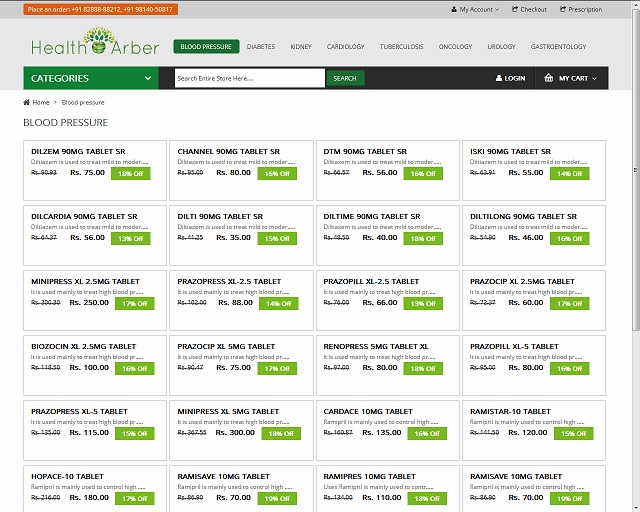Click Rs. 180.00 price on Hopace-10
The height and width of the screenshot is (512, 640).
[x=89, y=497]
